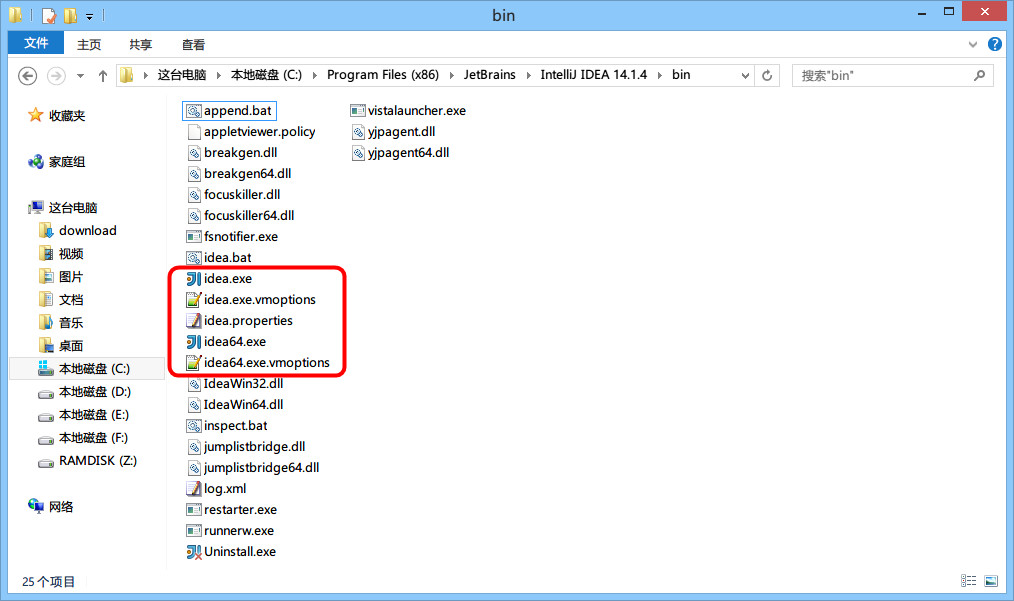
Task: Click the Back navigation arrow
Action: [27, 75]
